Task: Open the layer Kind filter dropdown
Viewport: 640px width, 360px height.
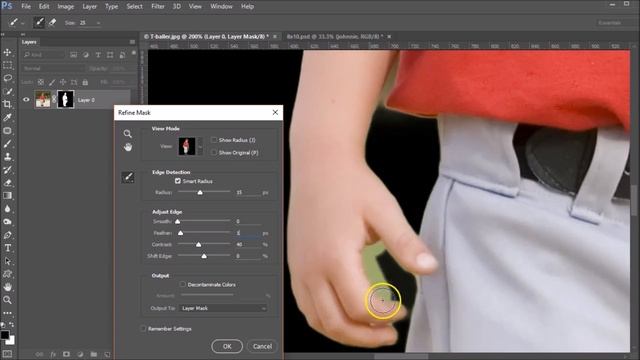Action: click(43, 54)
